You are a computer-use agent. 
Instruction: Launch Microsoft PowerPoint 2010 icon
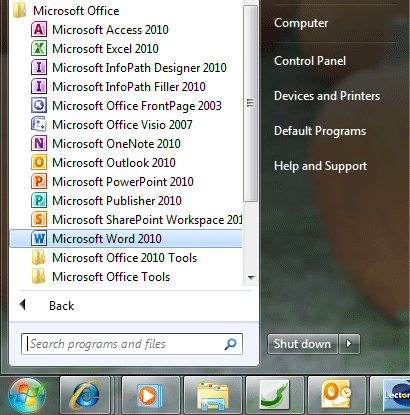39,181
